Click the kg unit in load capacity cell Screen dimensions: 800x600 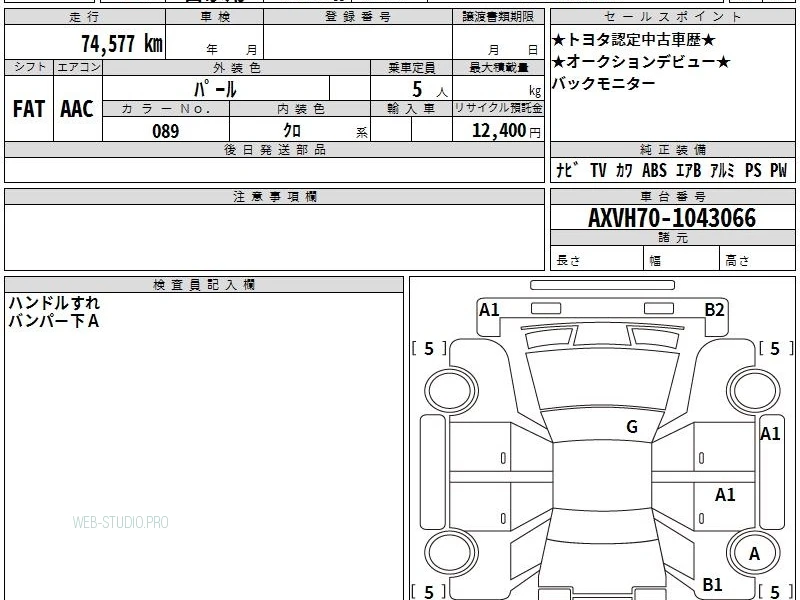535,91
